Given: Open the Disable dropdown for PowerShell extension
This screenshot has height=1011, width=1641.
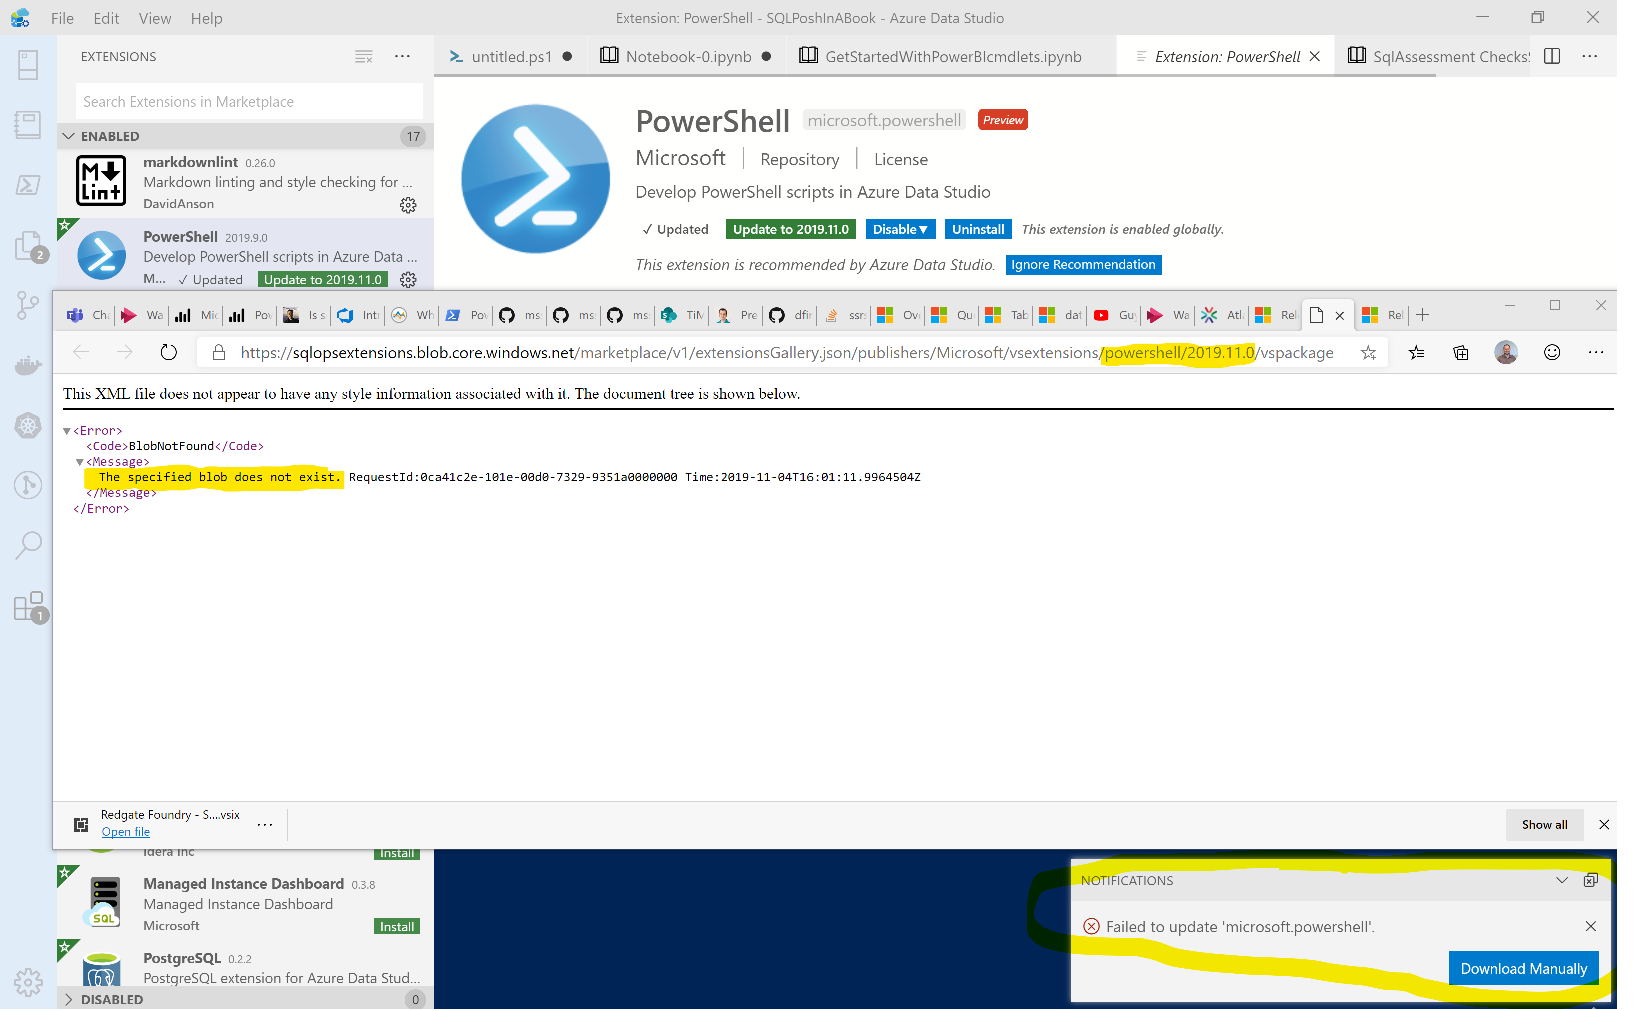Looking at the screenshot, I should 899,229.
